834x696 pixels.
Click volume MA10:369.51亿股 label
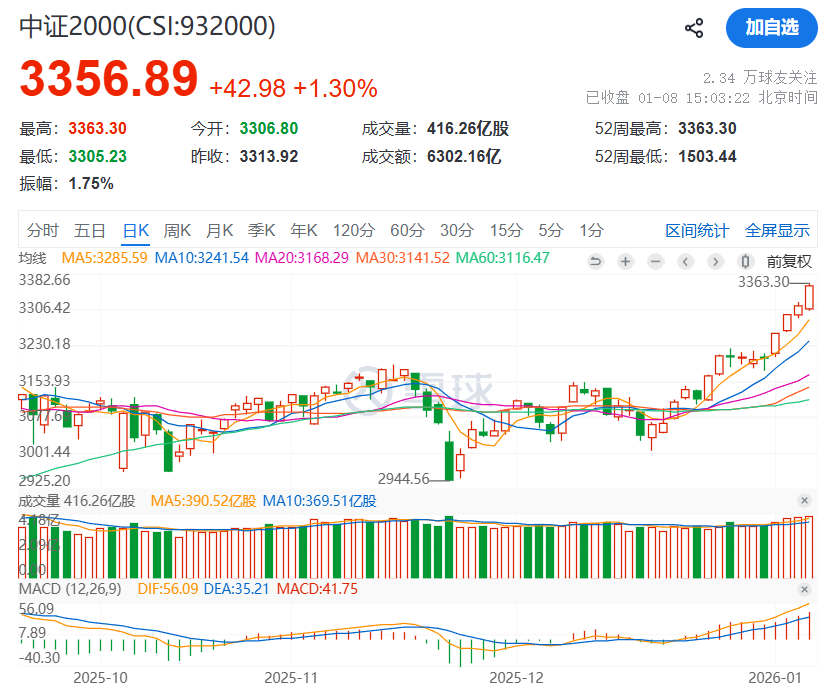pyautogui.click(x=320, y=501)
